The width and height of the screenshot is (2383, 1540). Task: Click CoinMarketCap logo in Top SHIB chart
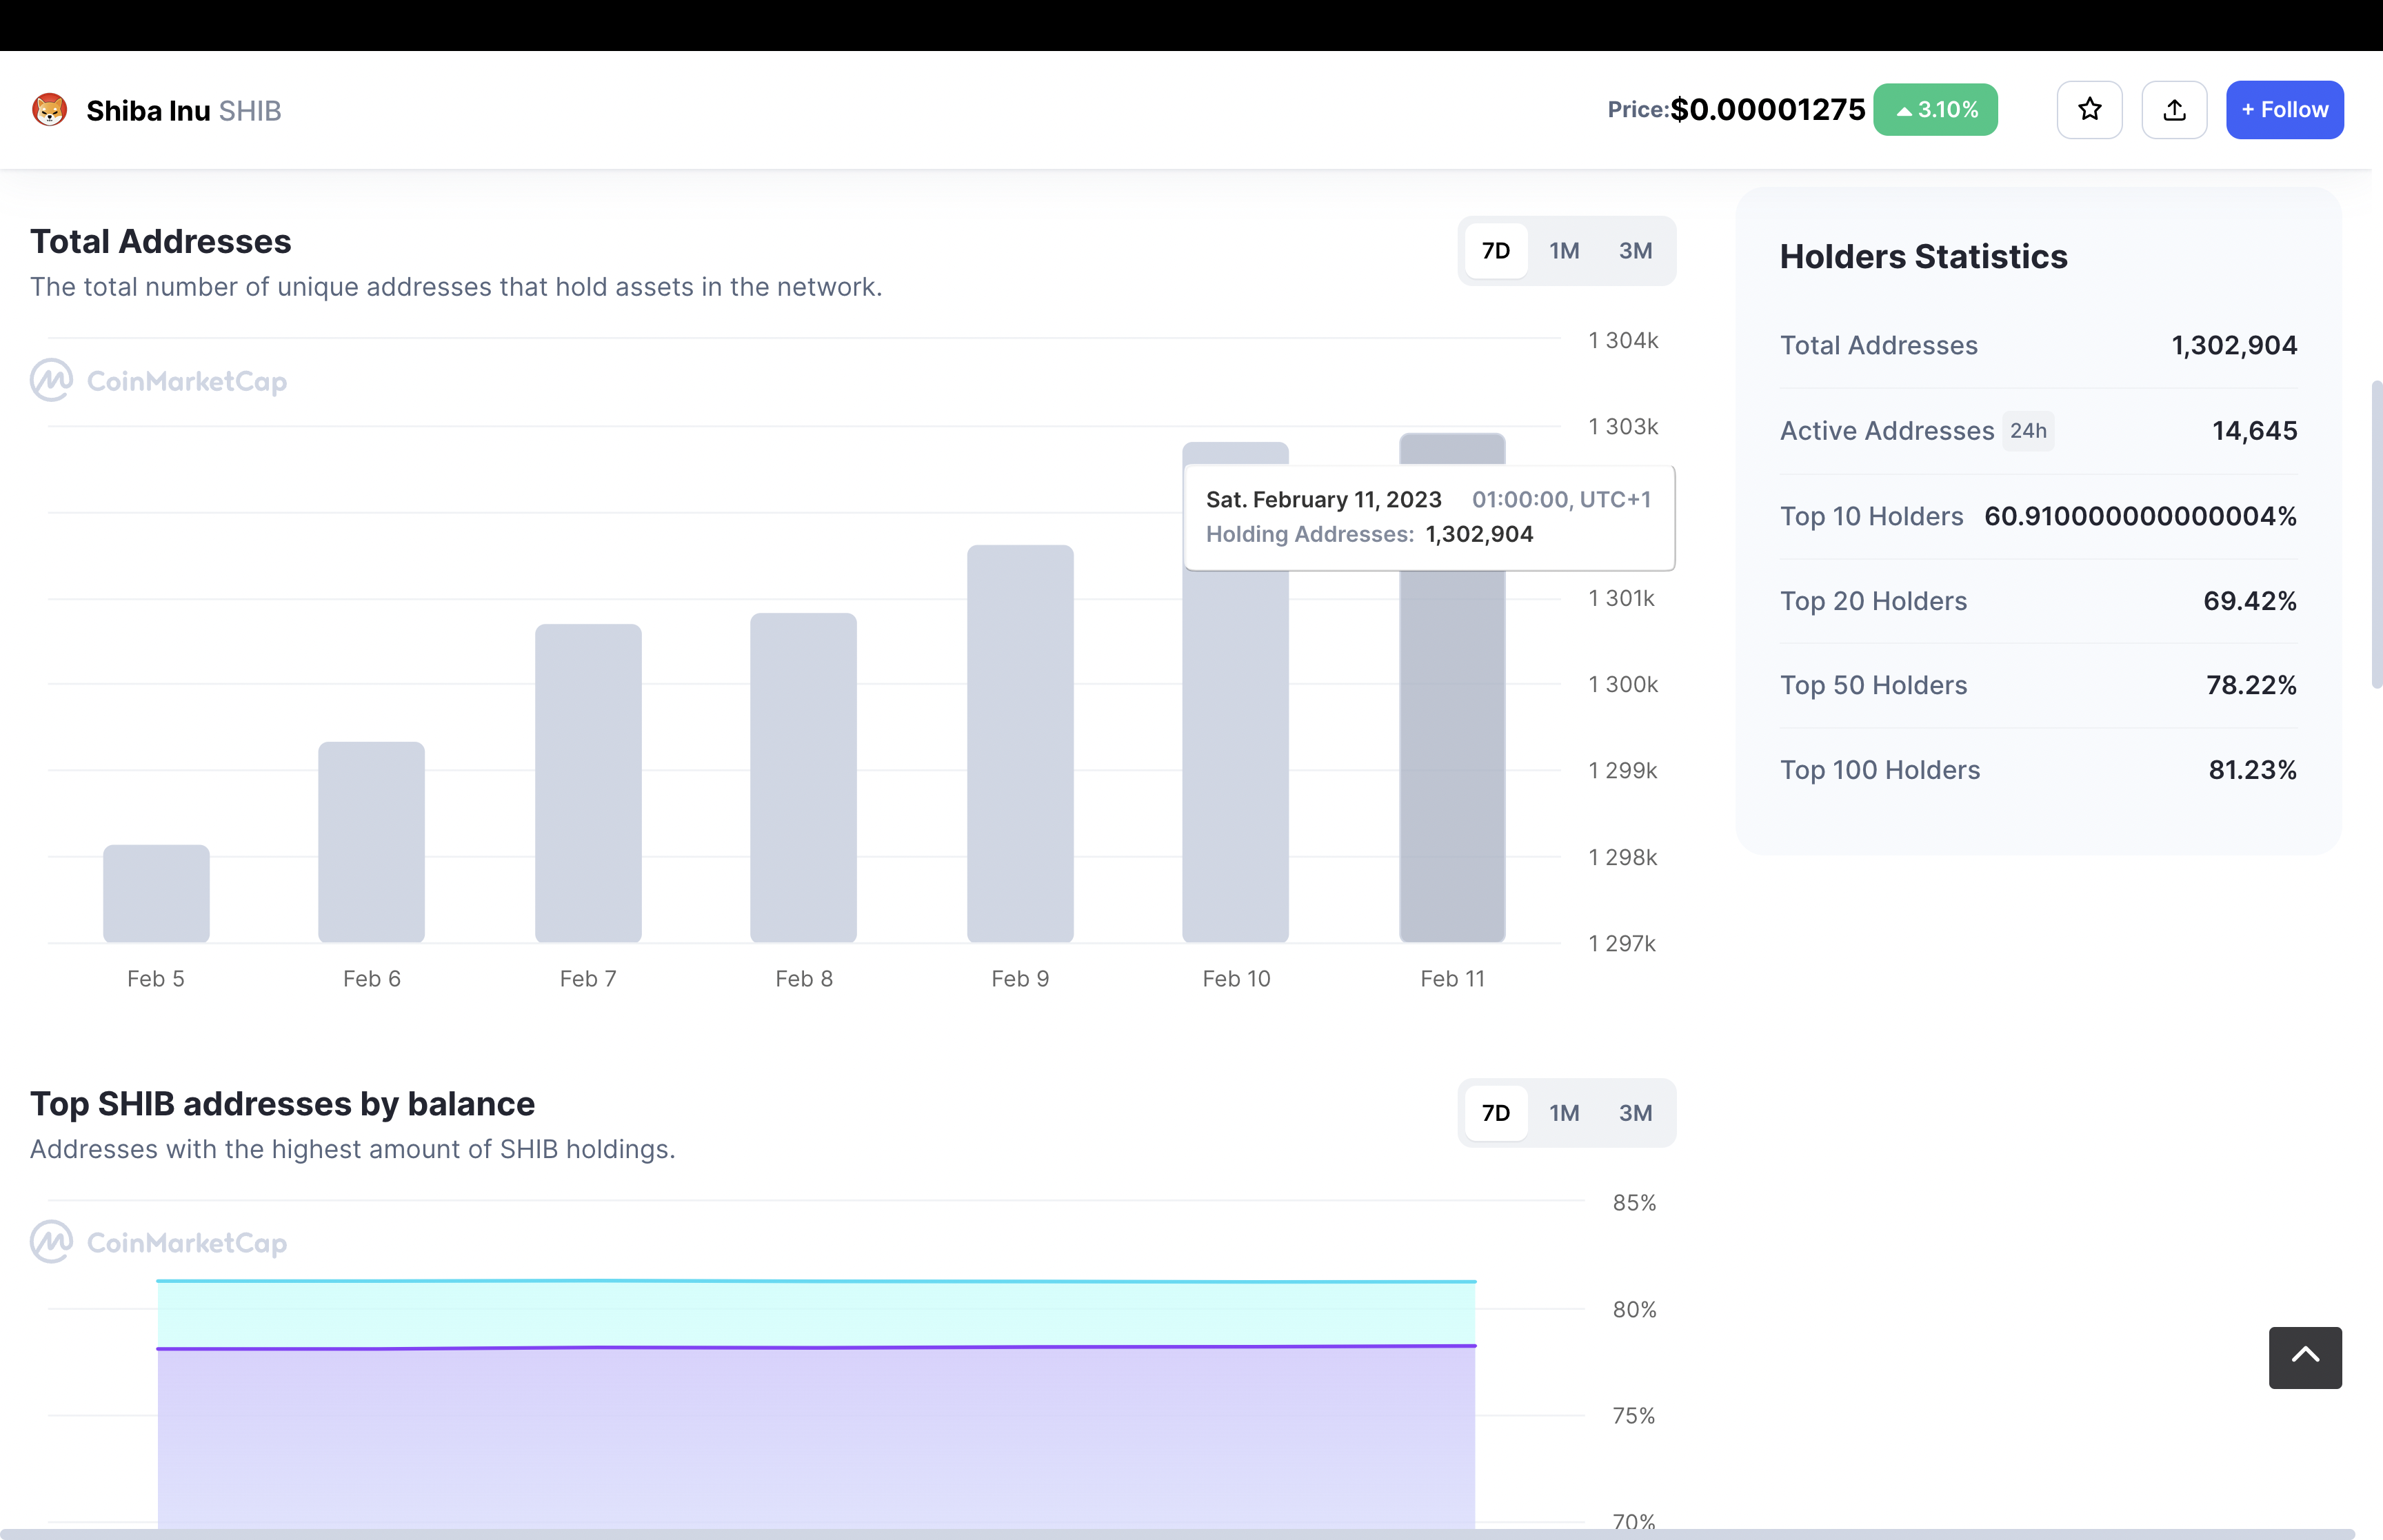(158, 1243)
